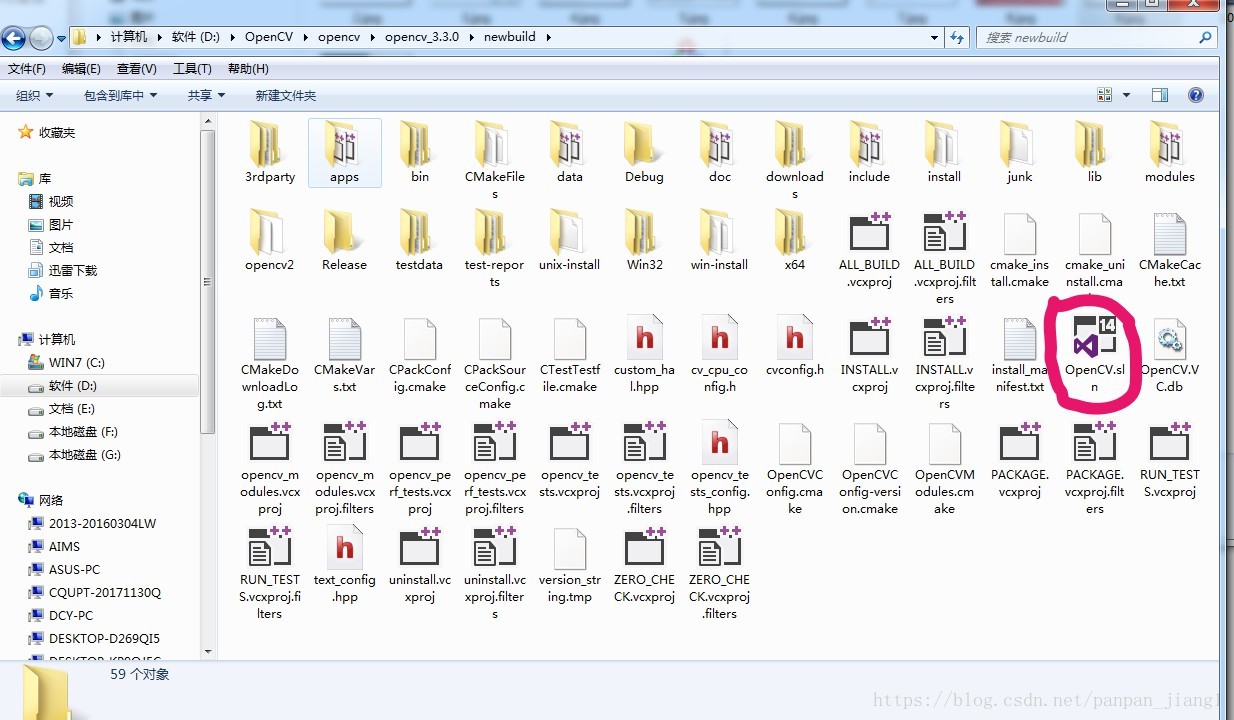Select the text_config.hpp file
Viewport: 1234px width, 720px height.
coord(344,566)
